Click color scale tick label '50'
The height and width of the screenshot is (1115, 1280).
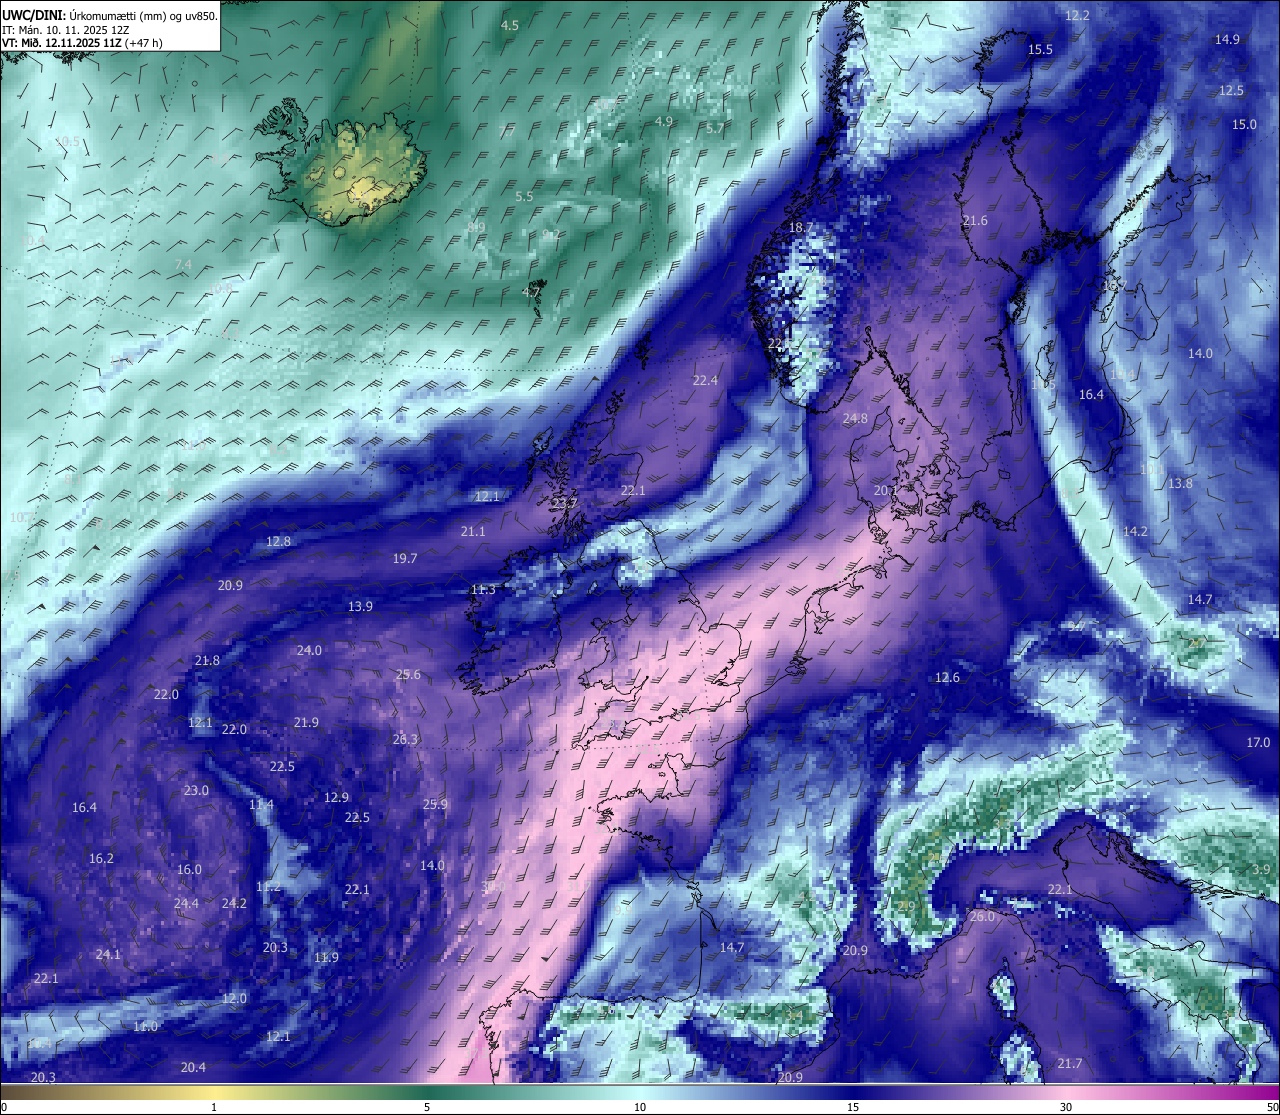pos(1272,1107)
